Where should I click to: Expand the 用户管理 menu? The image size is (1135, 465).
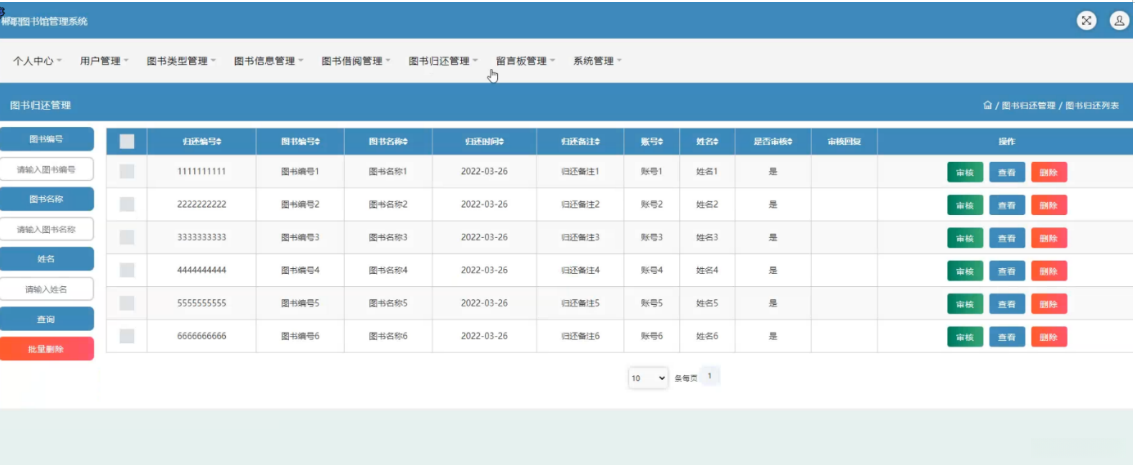pyautogui.click(x=104, y=61)
